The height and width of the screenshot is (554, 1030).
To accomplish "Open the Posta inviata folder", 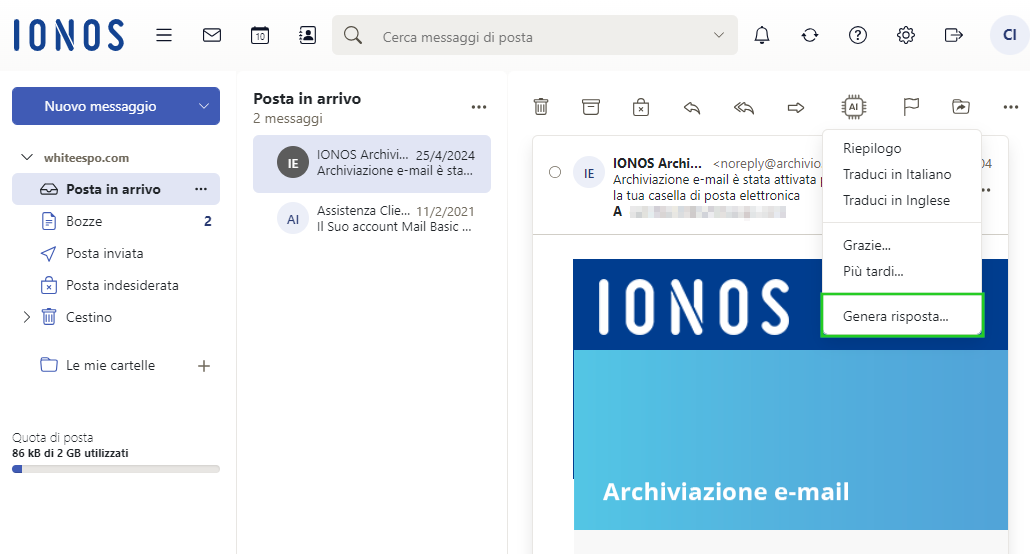I will (116, 254).
